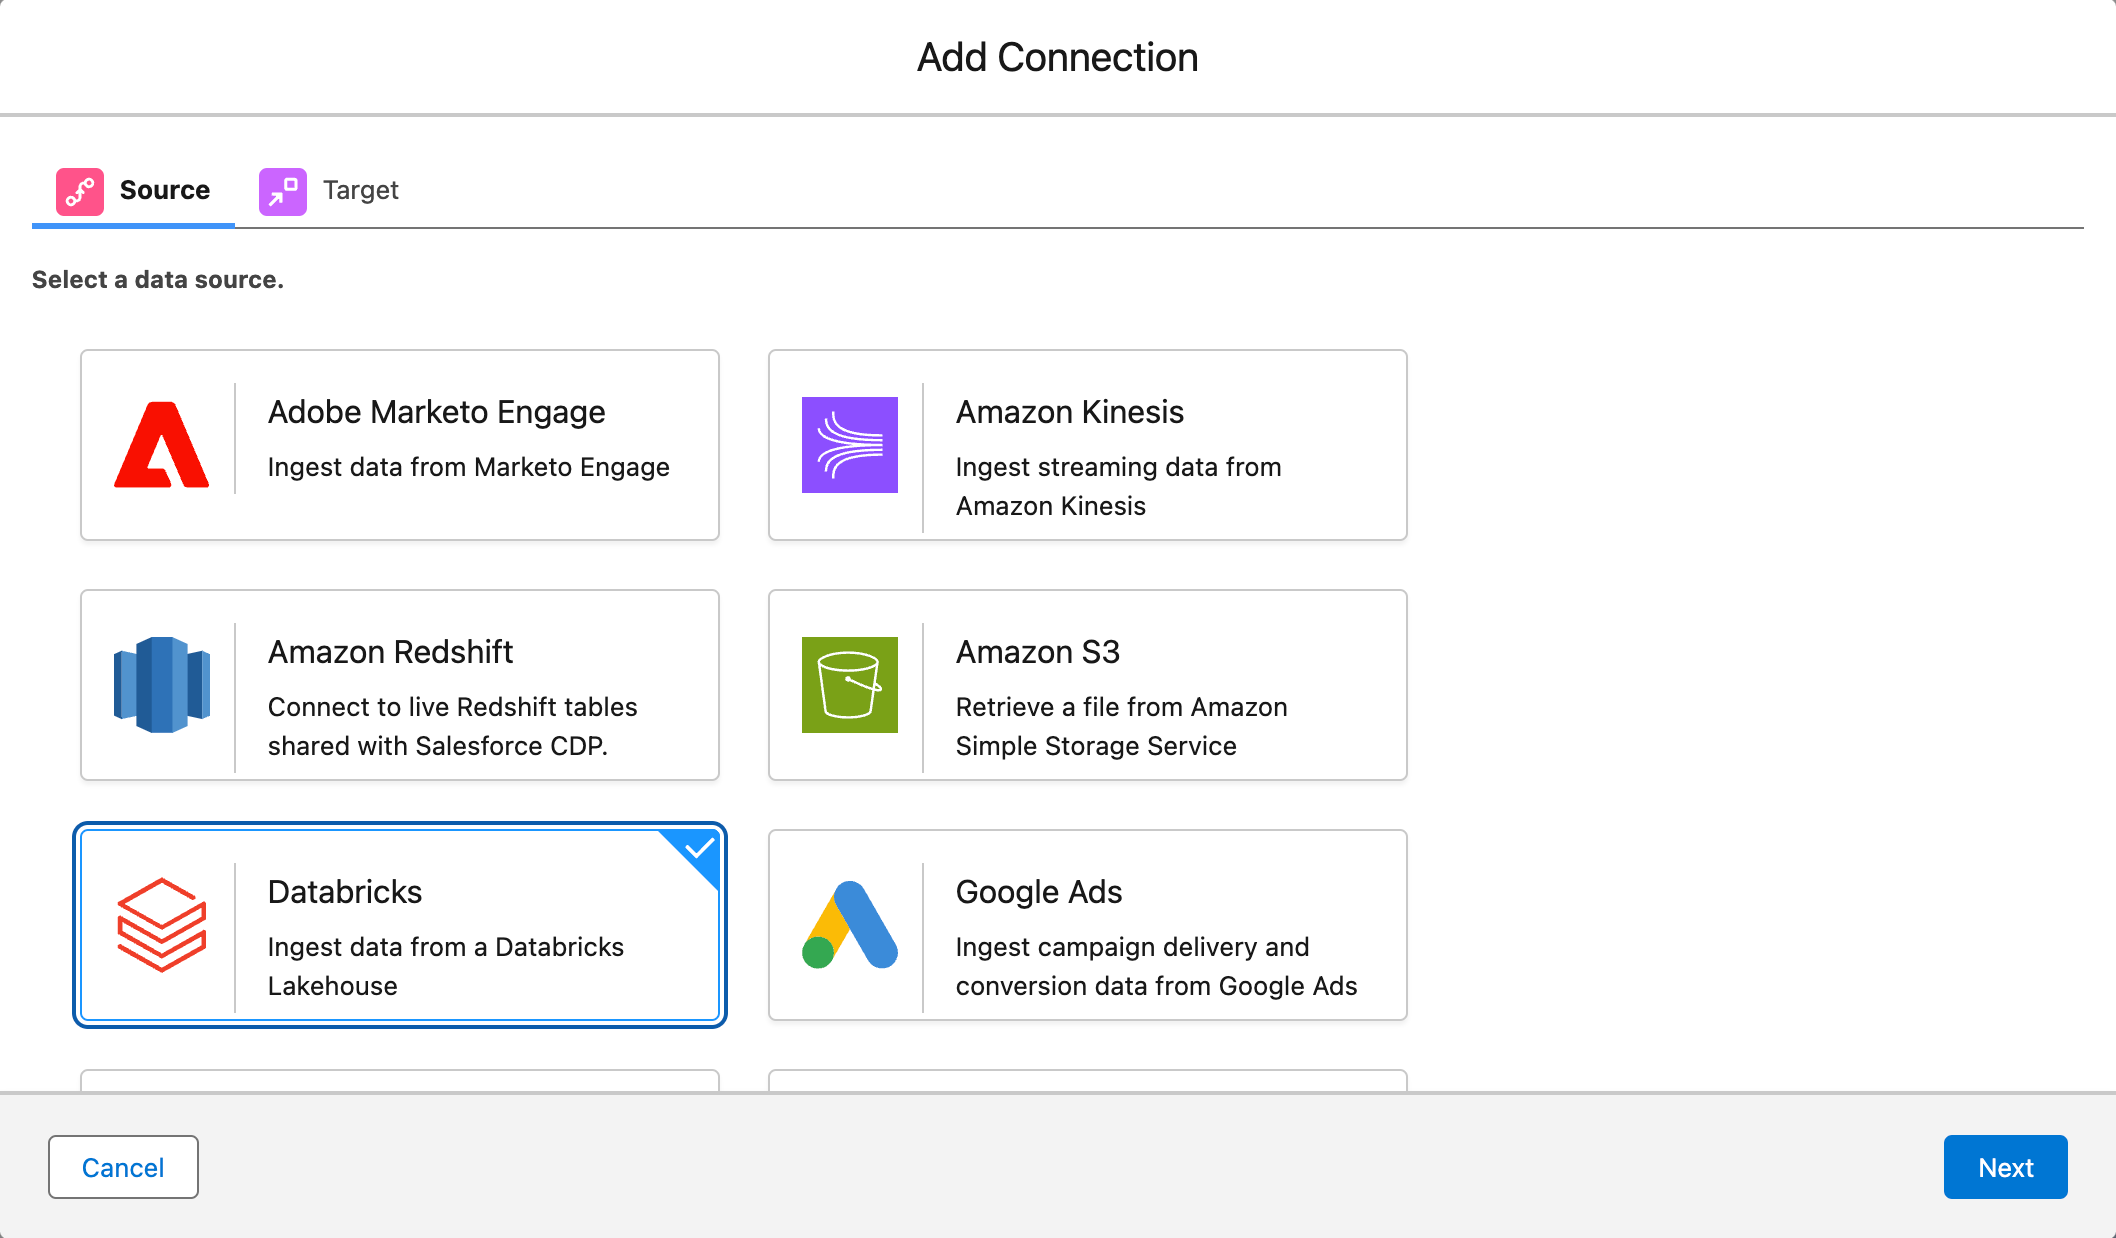Viewport: 2116px width, 1238px height.
Task: Click 'Ingest campaign delivery and conversion' description
Action: coord(1157,966)
